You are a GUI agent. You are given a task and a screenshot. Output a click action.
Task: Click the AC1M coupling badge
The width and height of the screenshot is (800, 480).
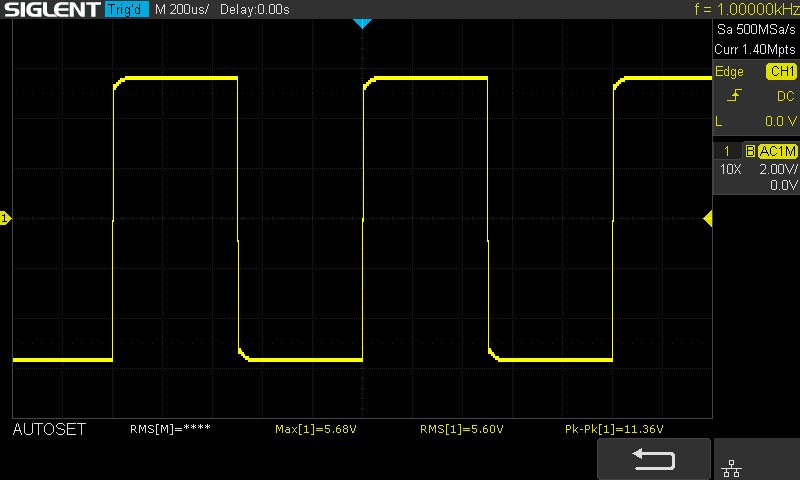777,151
